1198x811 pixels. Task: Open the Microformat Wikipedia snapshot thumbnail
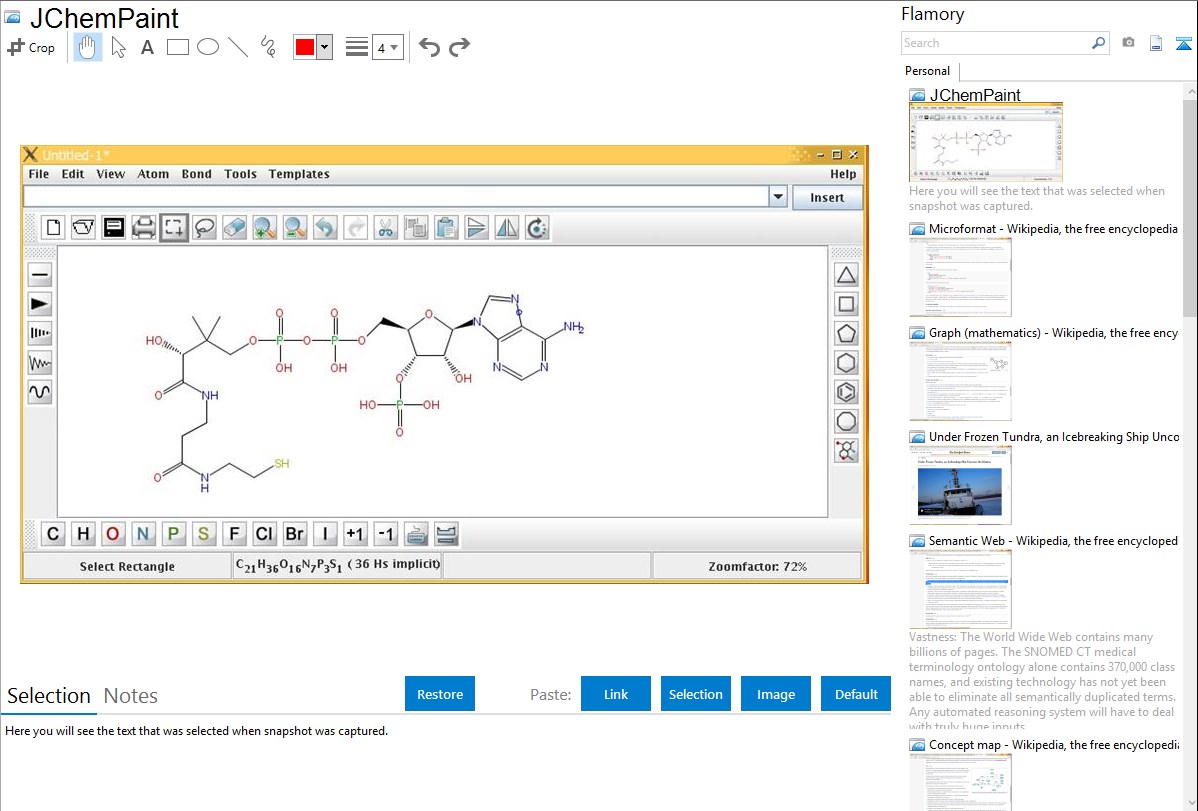tap(960, 277)
